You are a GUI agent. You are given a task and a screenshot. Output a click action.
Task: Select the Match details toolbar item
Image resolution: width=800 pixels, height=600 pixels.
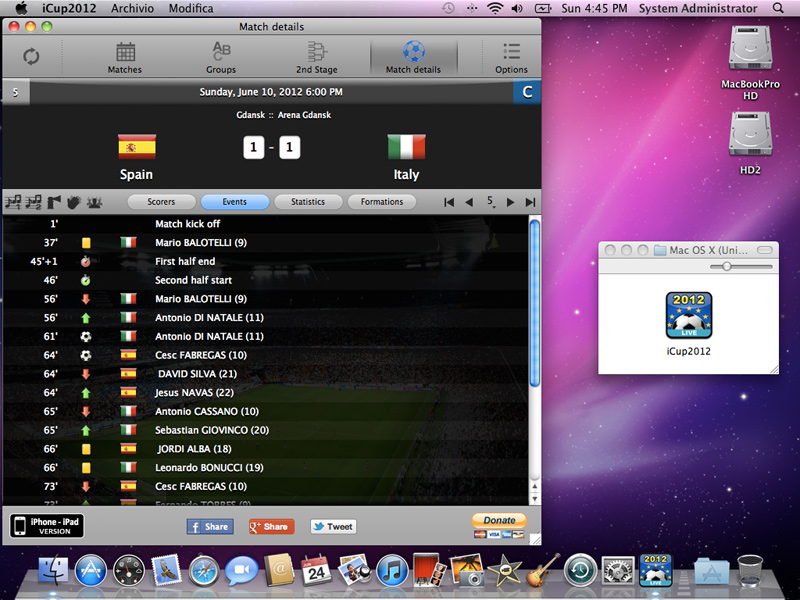pyautogui.click(x=413, y=58)
